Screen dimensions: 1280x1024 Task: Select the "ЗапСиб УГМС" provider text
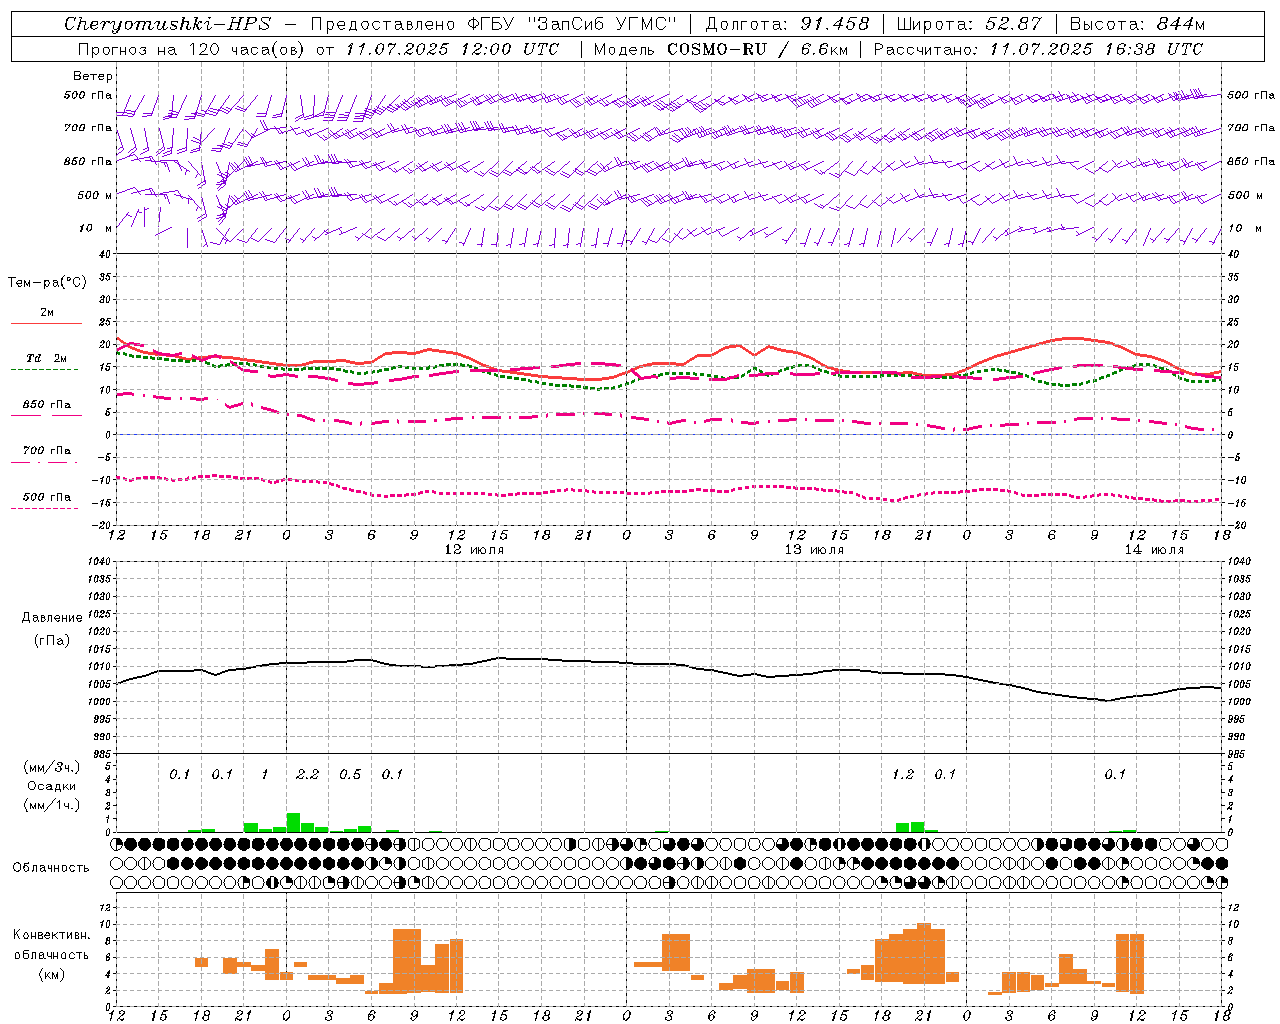coord(601,24)
